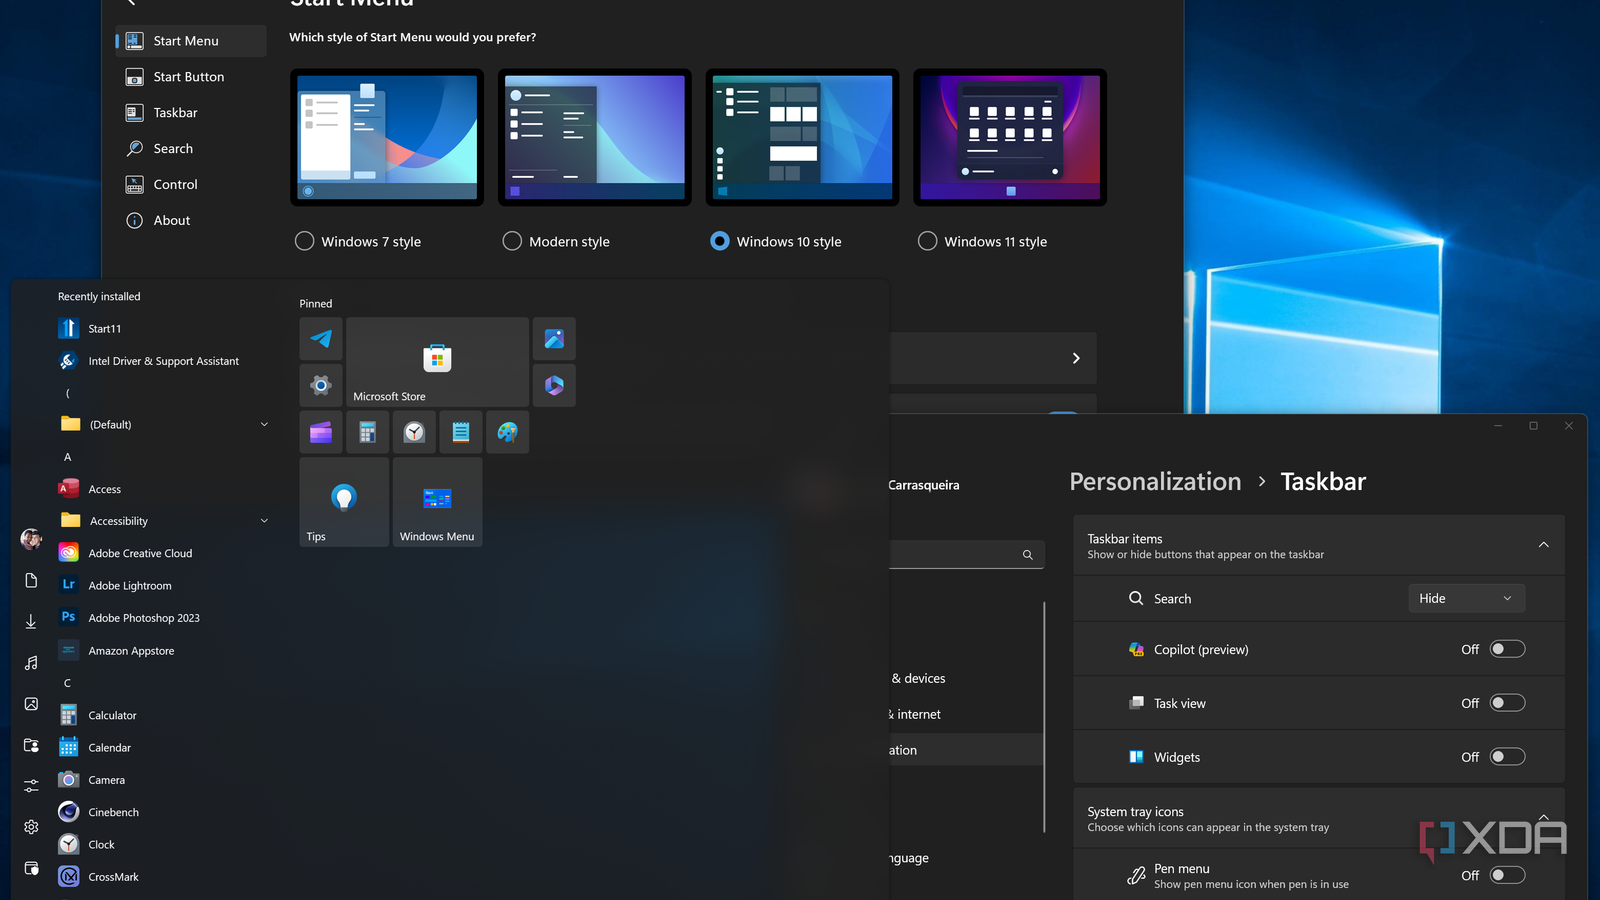Screen dimensions: 1600x900
Task: Open Adobe Photoshop 2023 from the app list
Action: click(x=143, y=617)
